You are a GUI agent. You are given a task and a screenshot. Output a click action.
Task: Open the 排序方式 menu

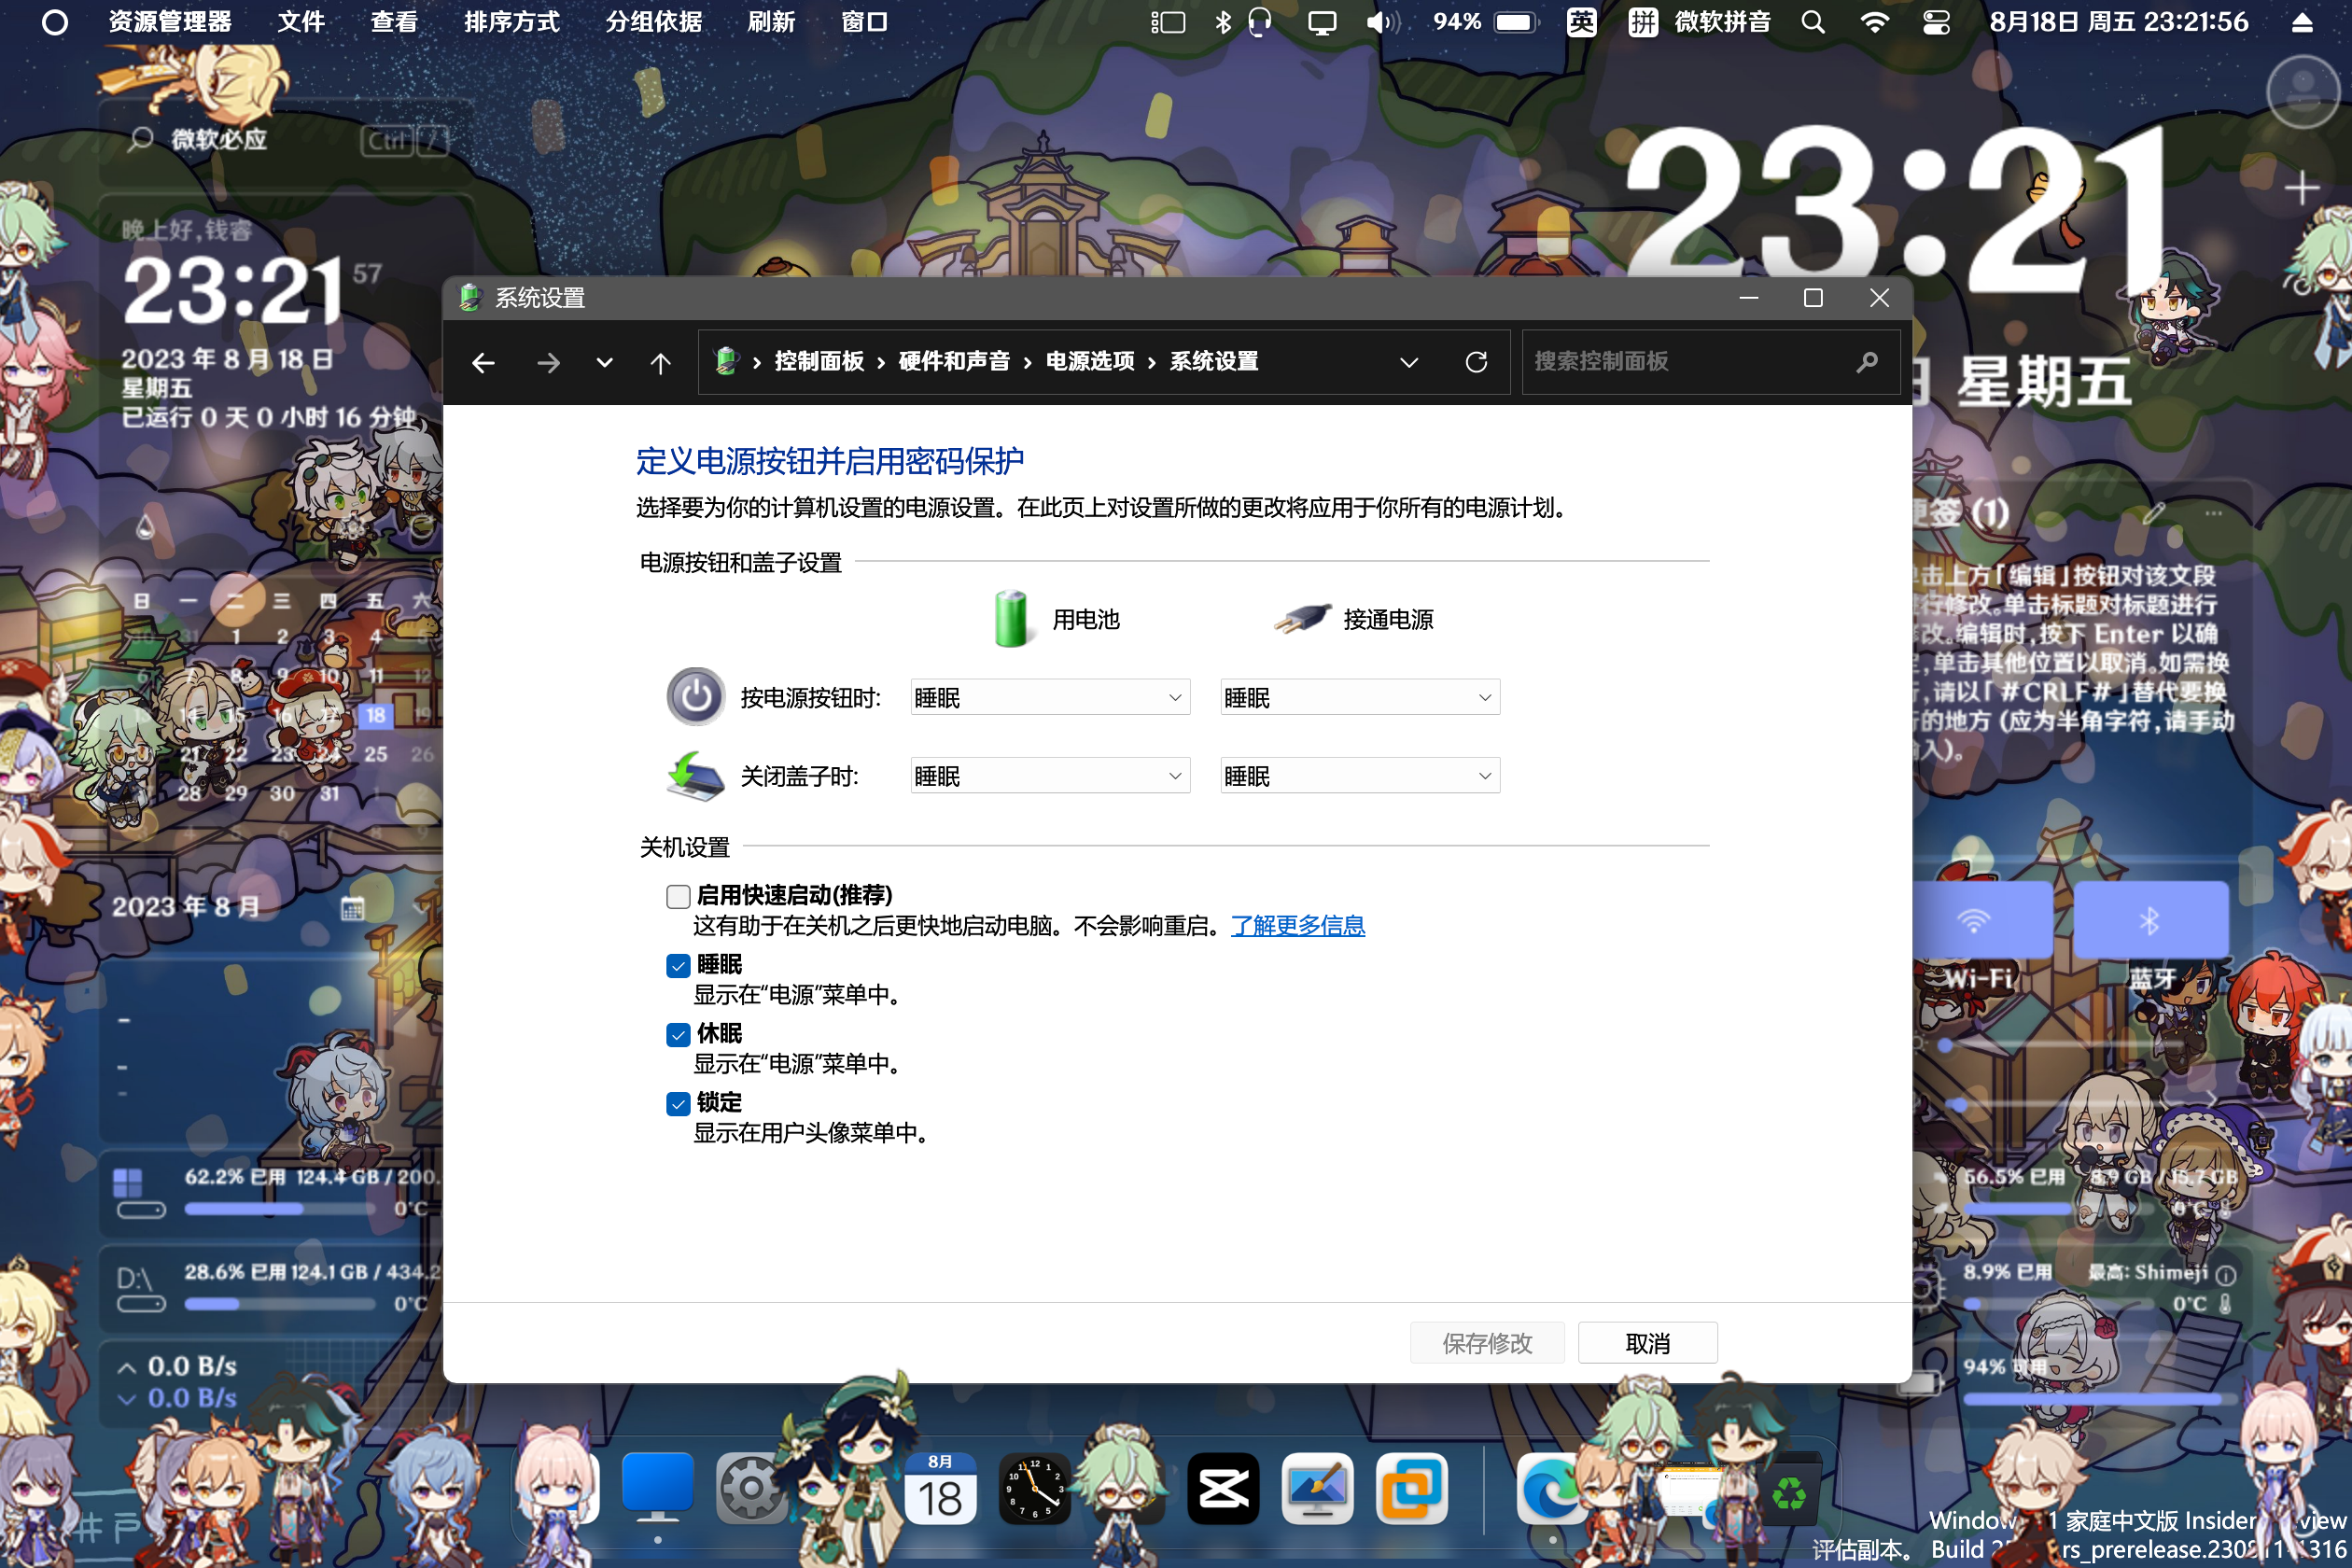512,22
